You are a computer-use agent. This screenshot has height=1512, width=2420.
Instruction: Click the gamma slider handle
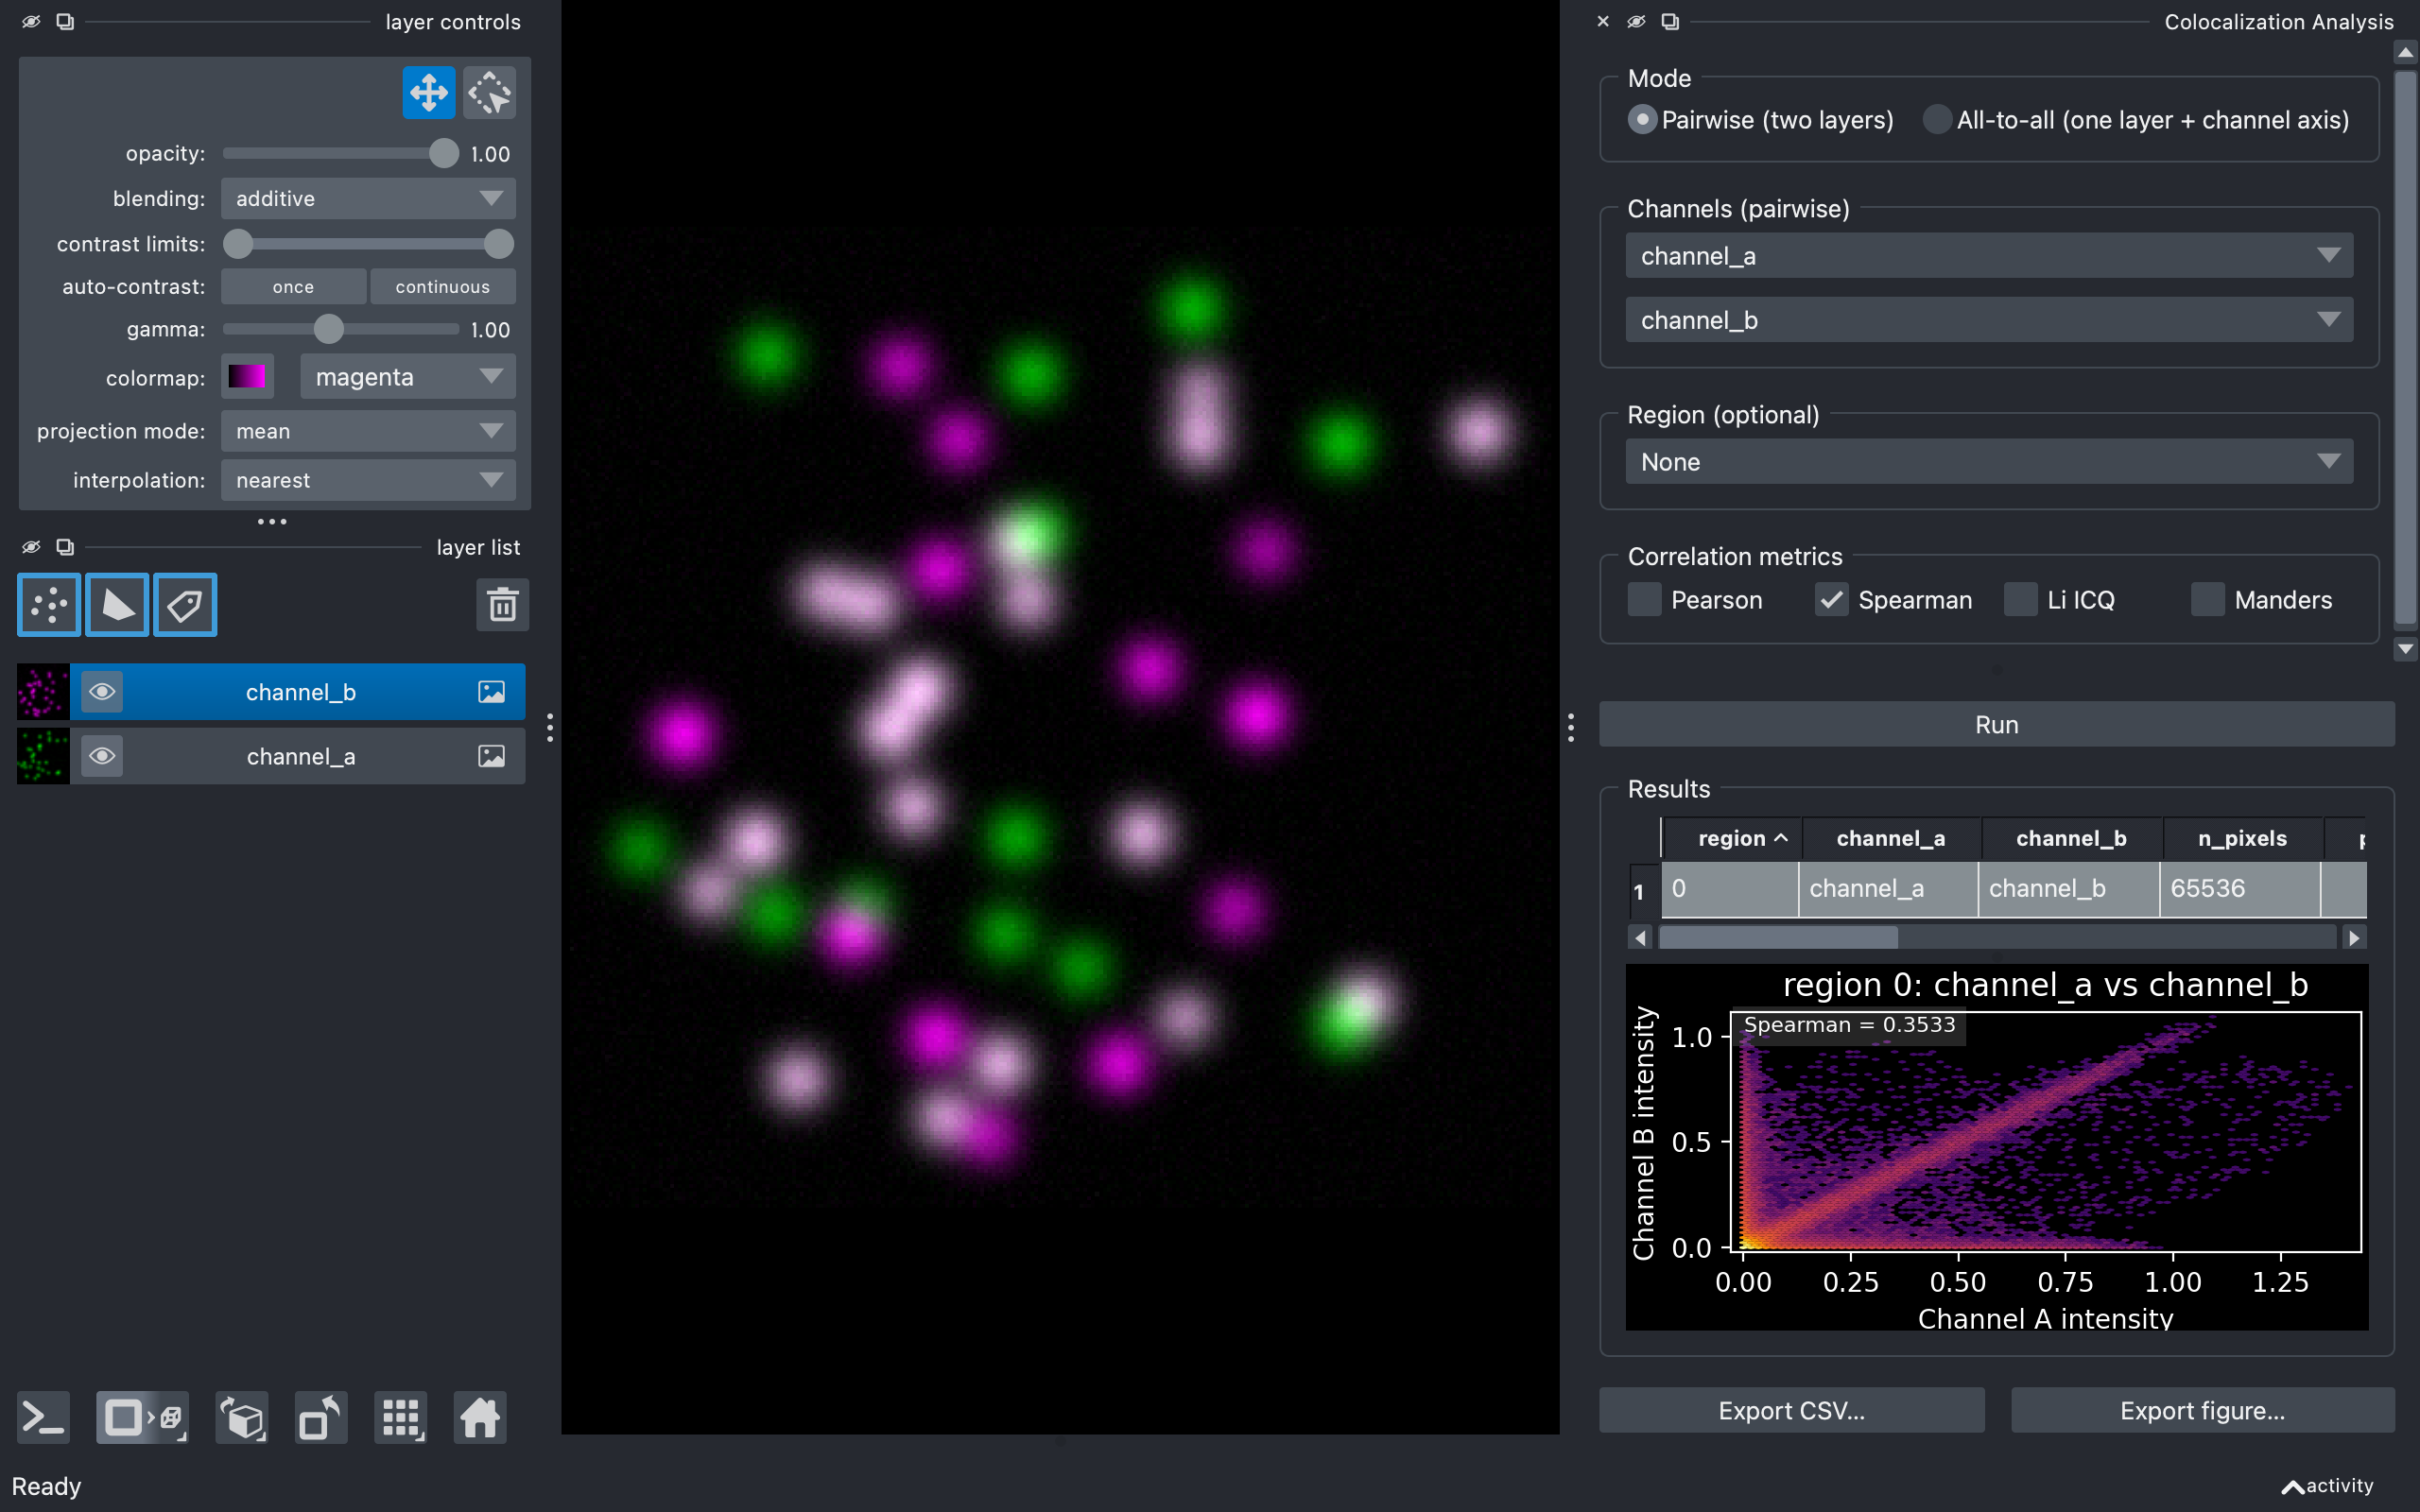(x=329, y=329)
